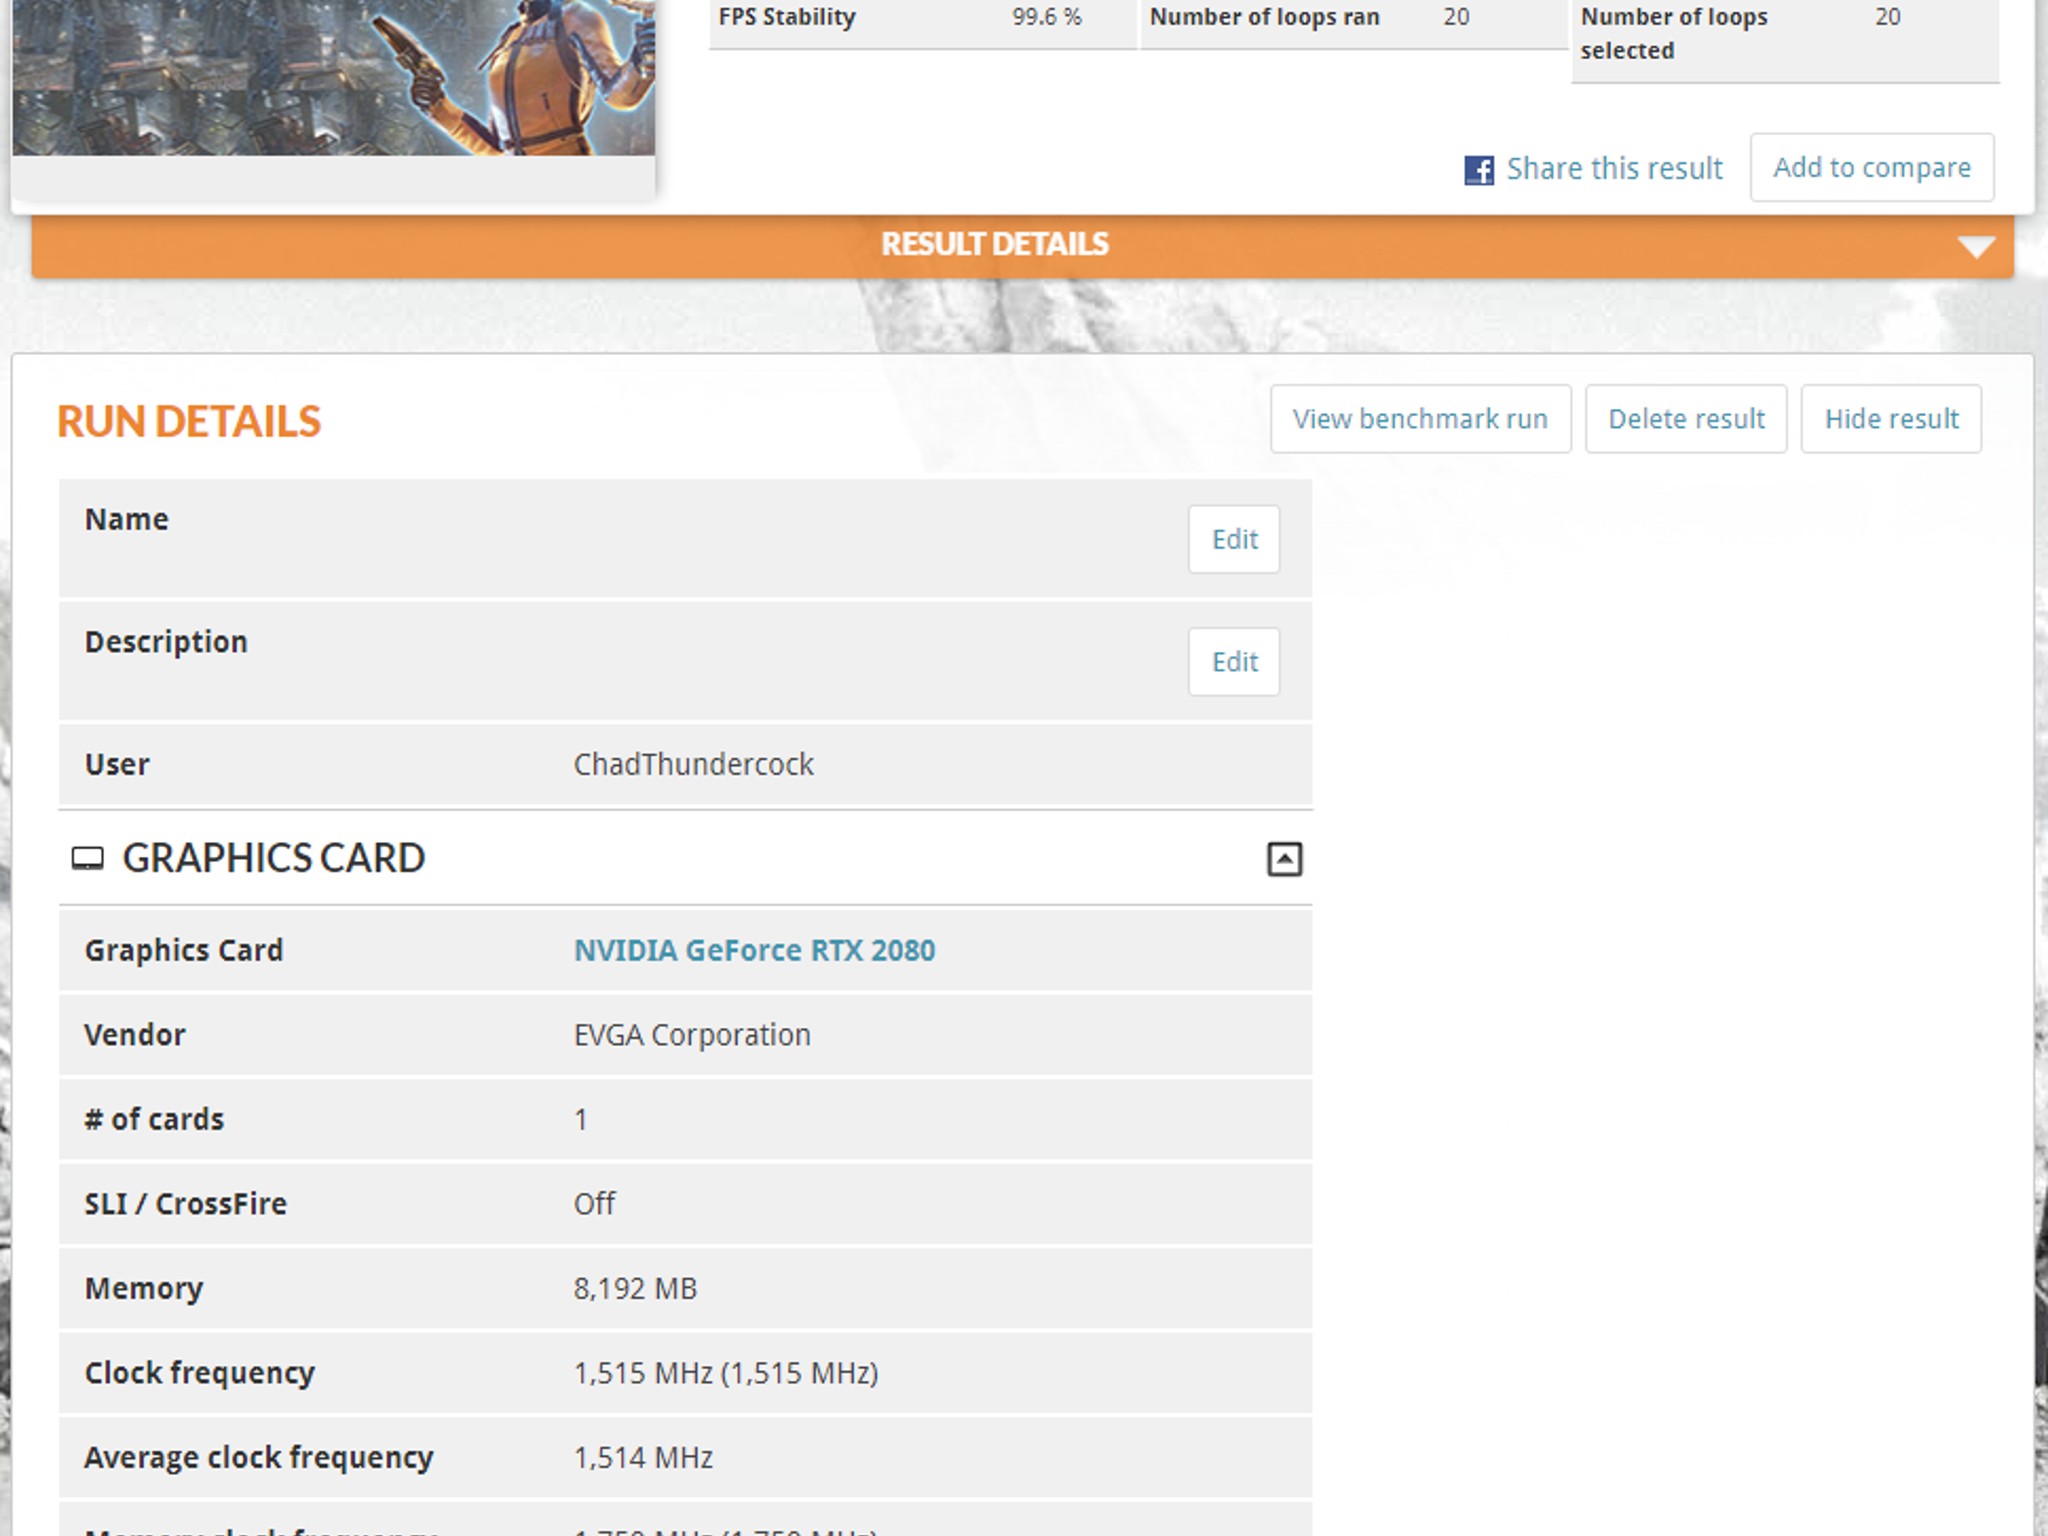The image size is (2048, 1536).
Task: Click the graphics card monitor icon
Action: [87, 859]
